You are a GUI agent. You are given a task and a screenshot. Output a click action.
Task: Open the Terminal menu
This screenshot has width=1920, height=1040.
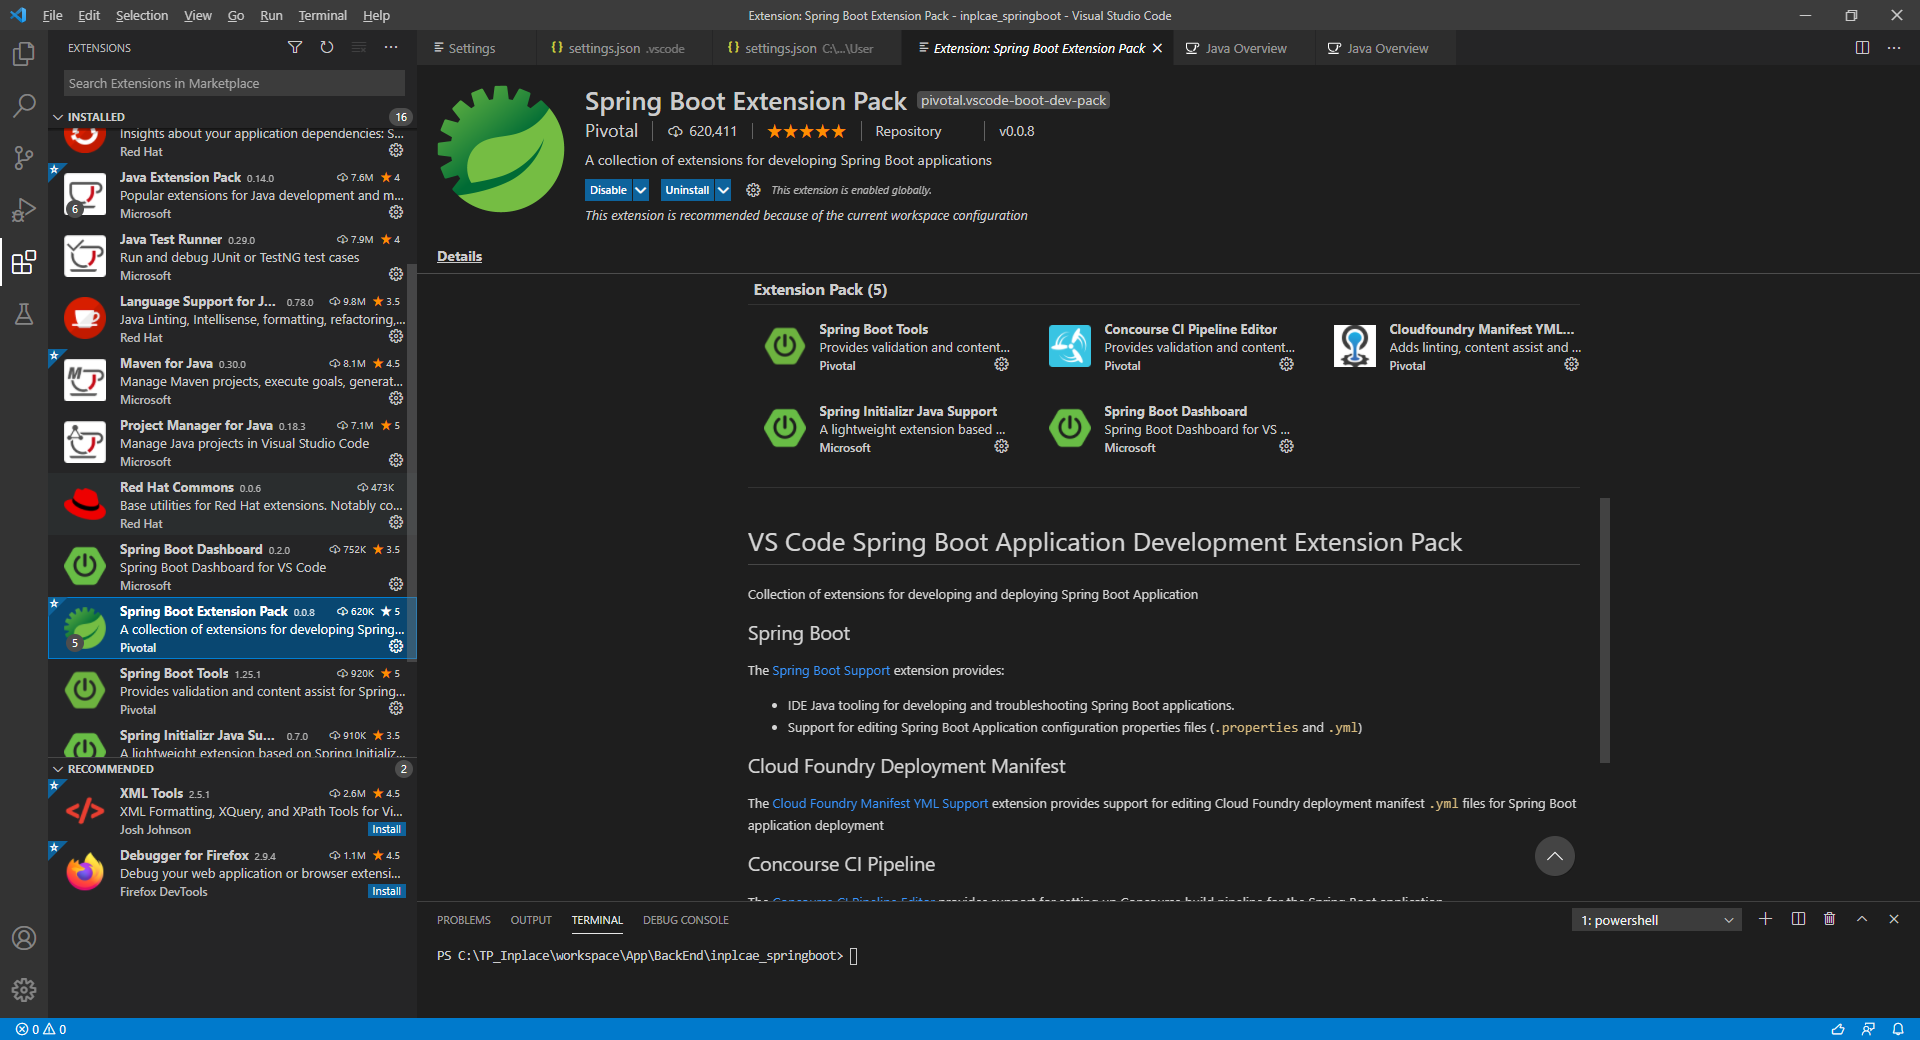(322, 15)
